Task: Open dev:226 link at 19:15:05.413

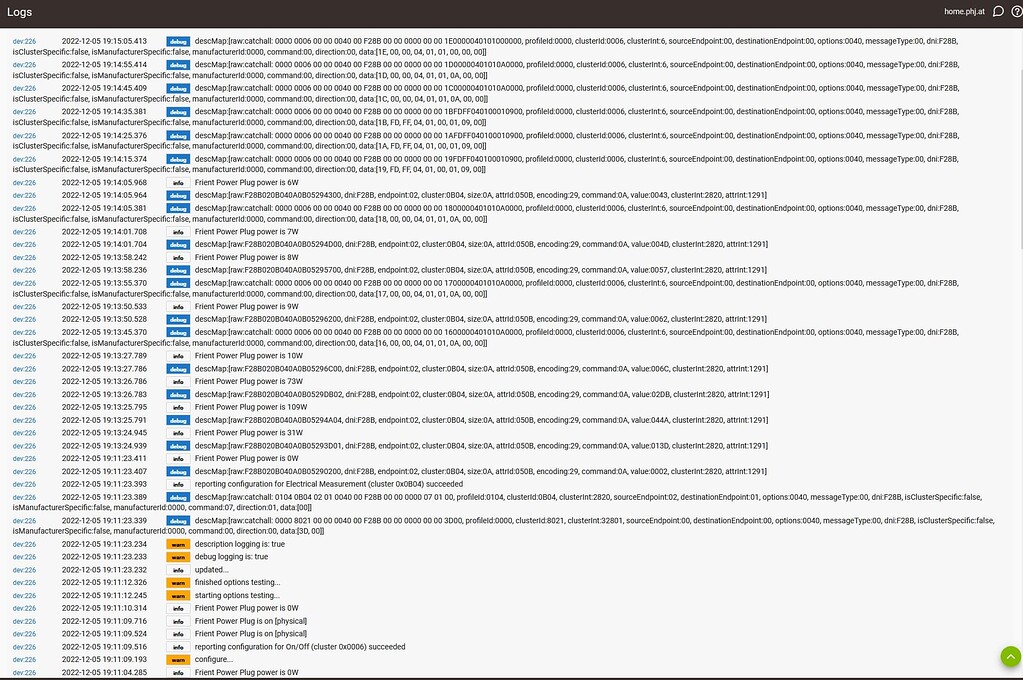Action: 24,41
